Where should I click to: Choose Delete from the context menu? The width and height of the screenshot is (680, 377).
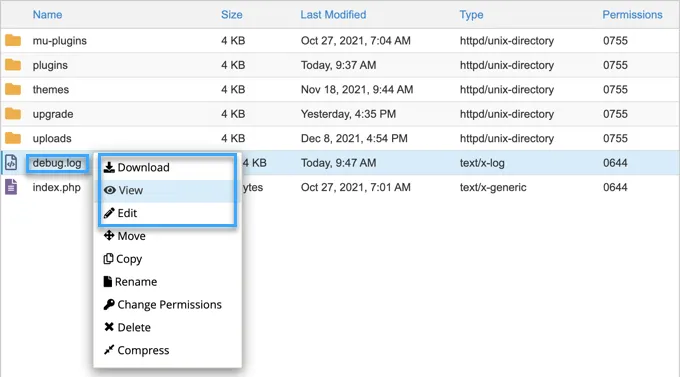point(167,328)
